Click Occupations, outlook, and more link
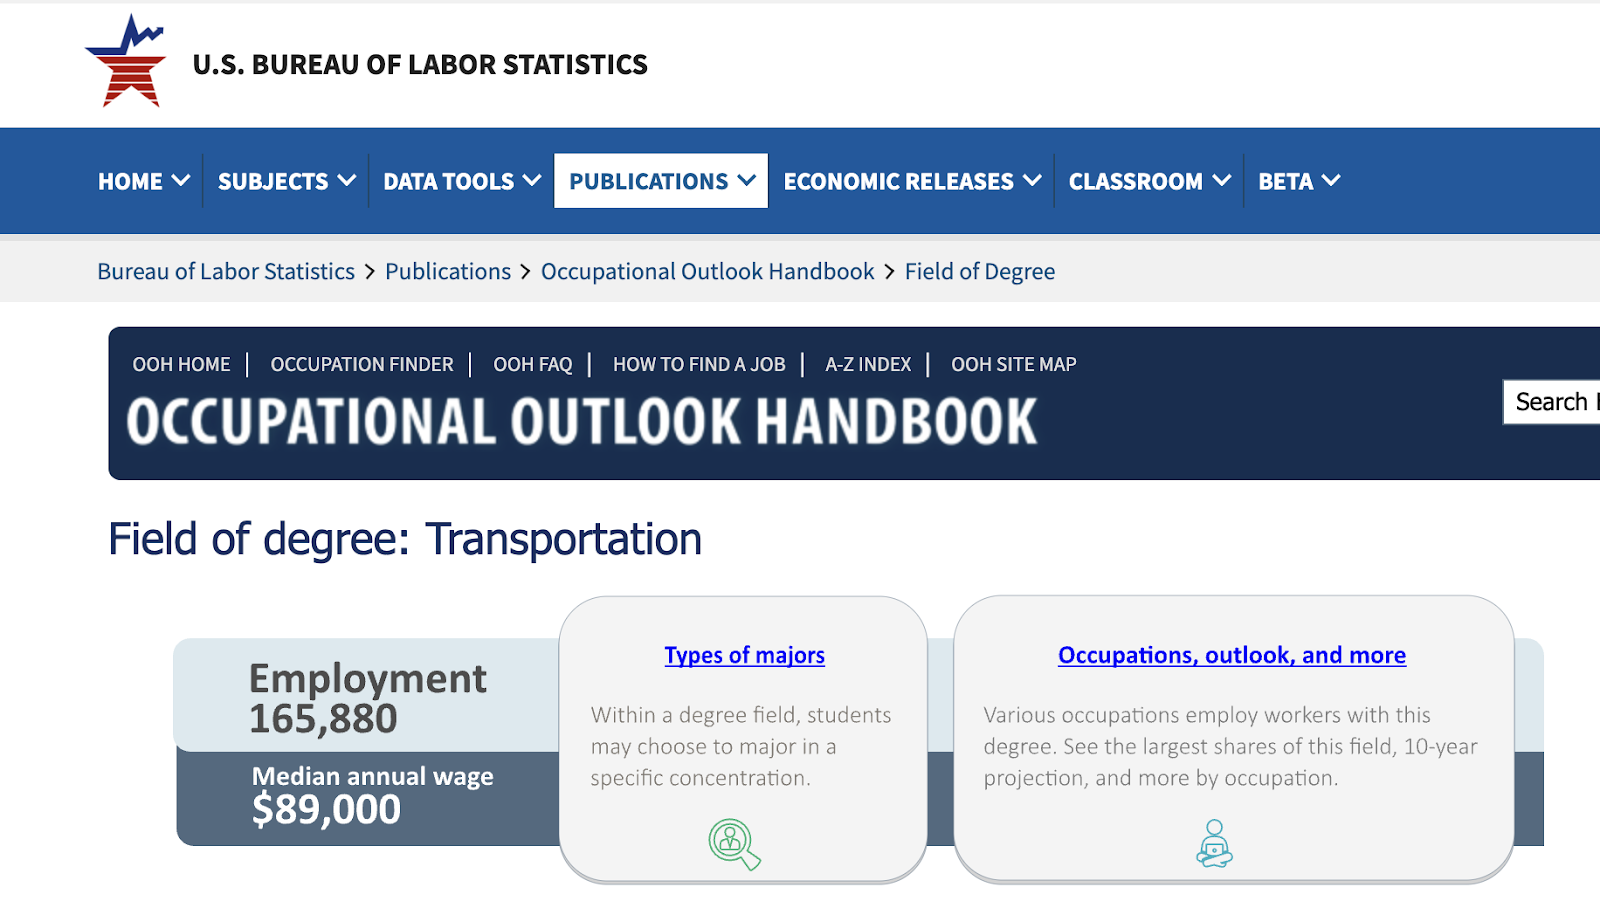This screenshot has height=908, width=1600. [1232, 656]
